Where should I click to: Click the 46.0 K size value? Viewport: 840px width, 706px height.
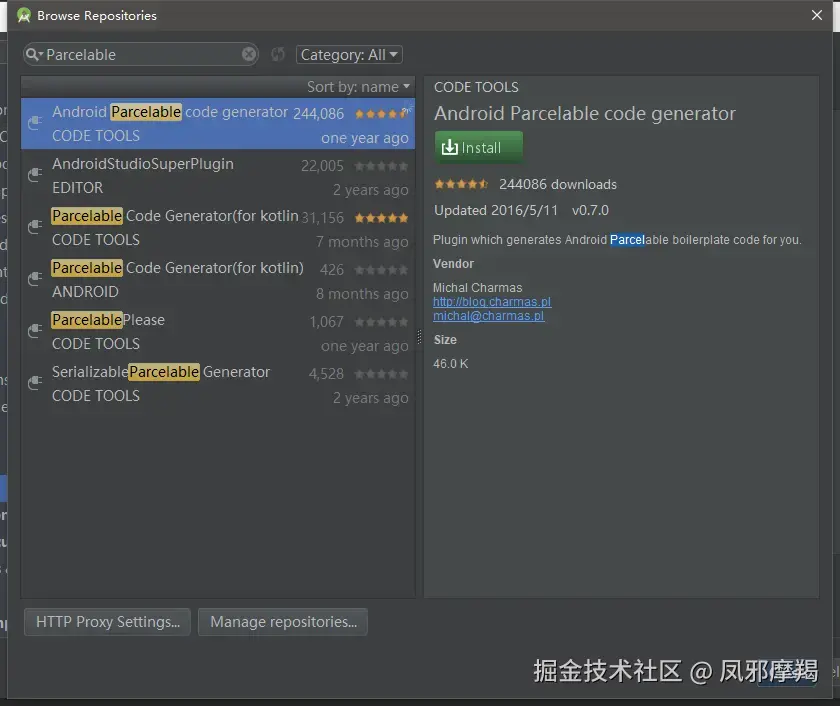coord(451,364)
